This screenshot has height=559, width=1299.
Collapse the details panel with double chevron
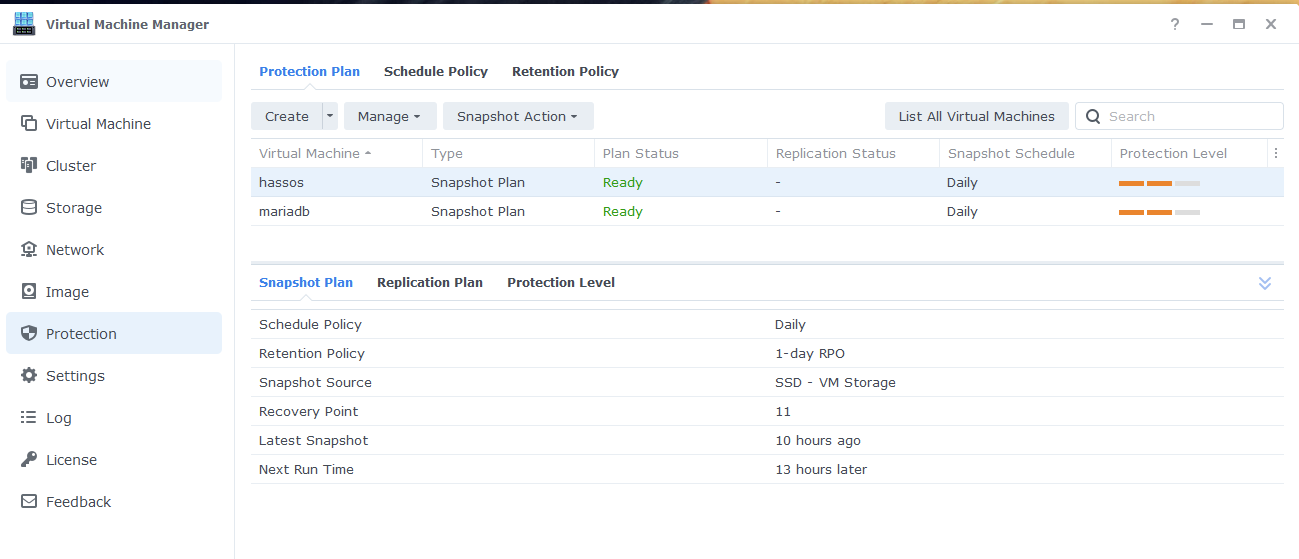coord(1265,283)
